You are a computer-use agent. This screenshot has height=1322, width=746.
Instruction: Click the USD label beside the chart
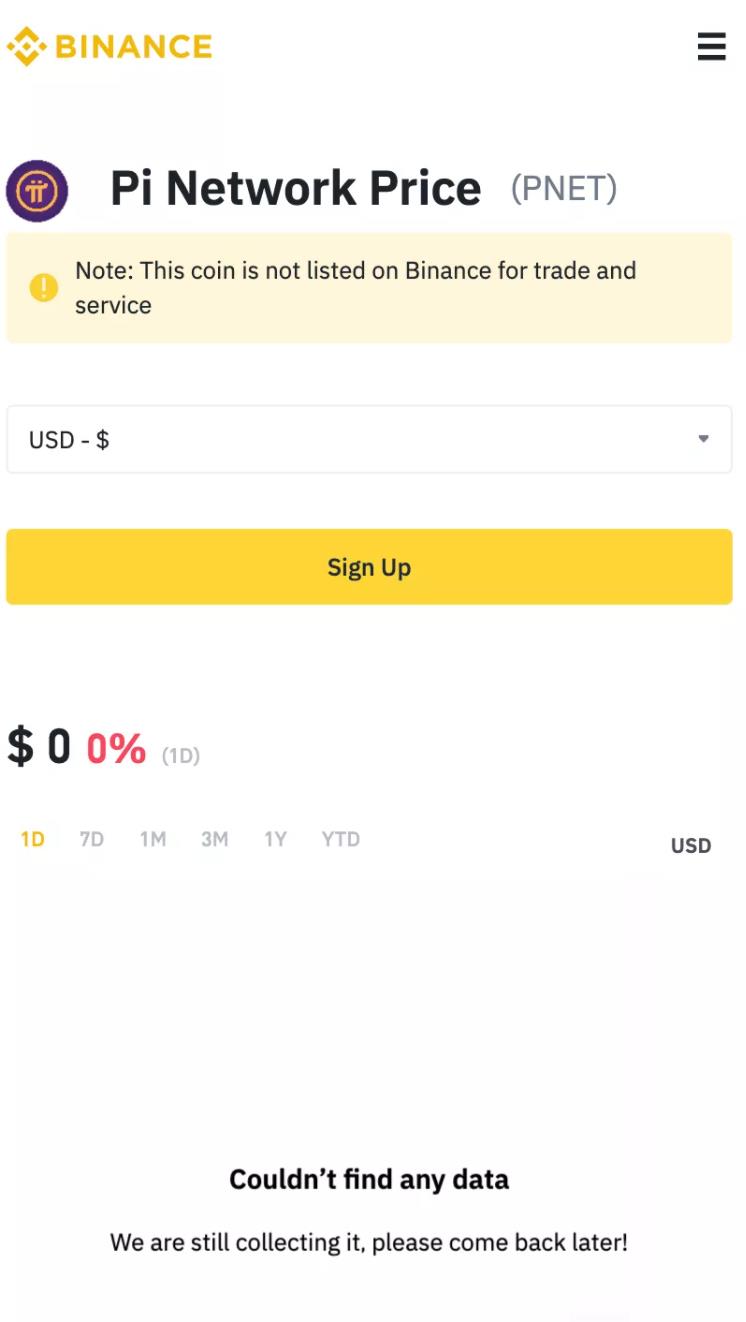pyautogui.click(x=690, y=846)
